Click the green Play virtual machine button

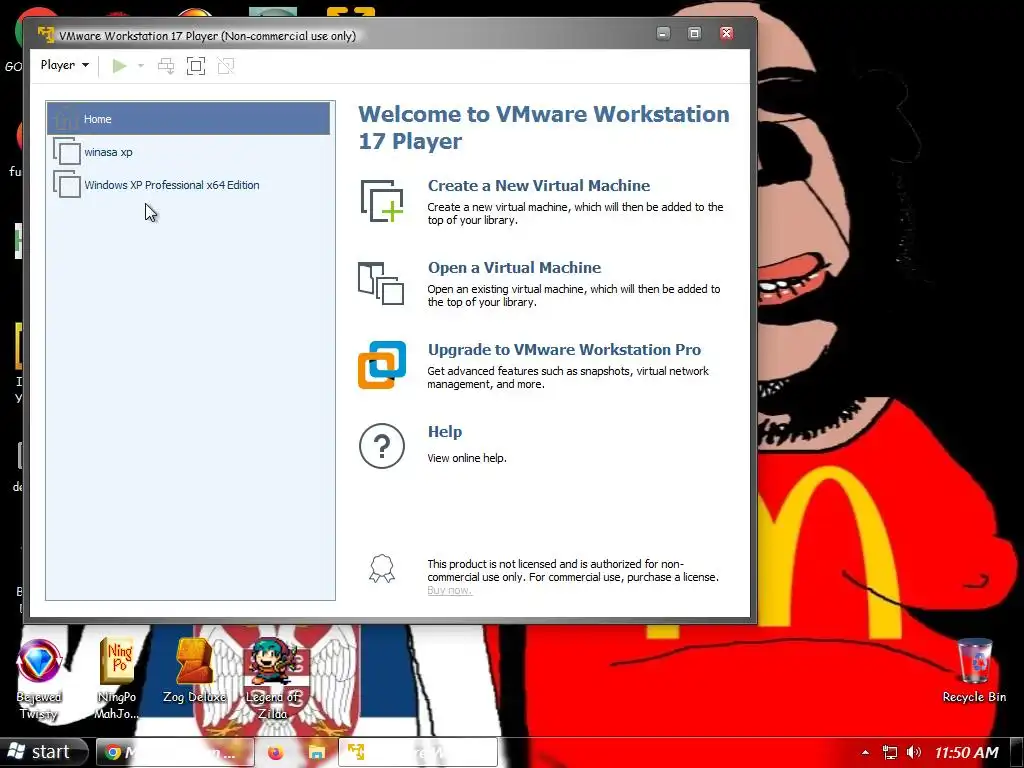click(x=120, y=65)
